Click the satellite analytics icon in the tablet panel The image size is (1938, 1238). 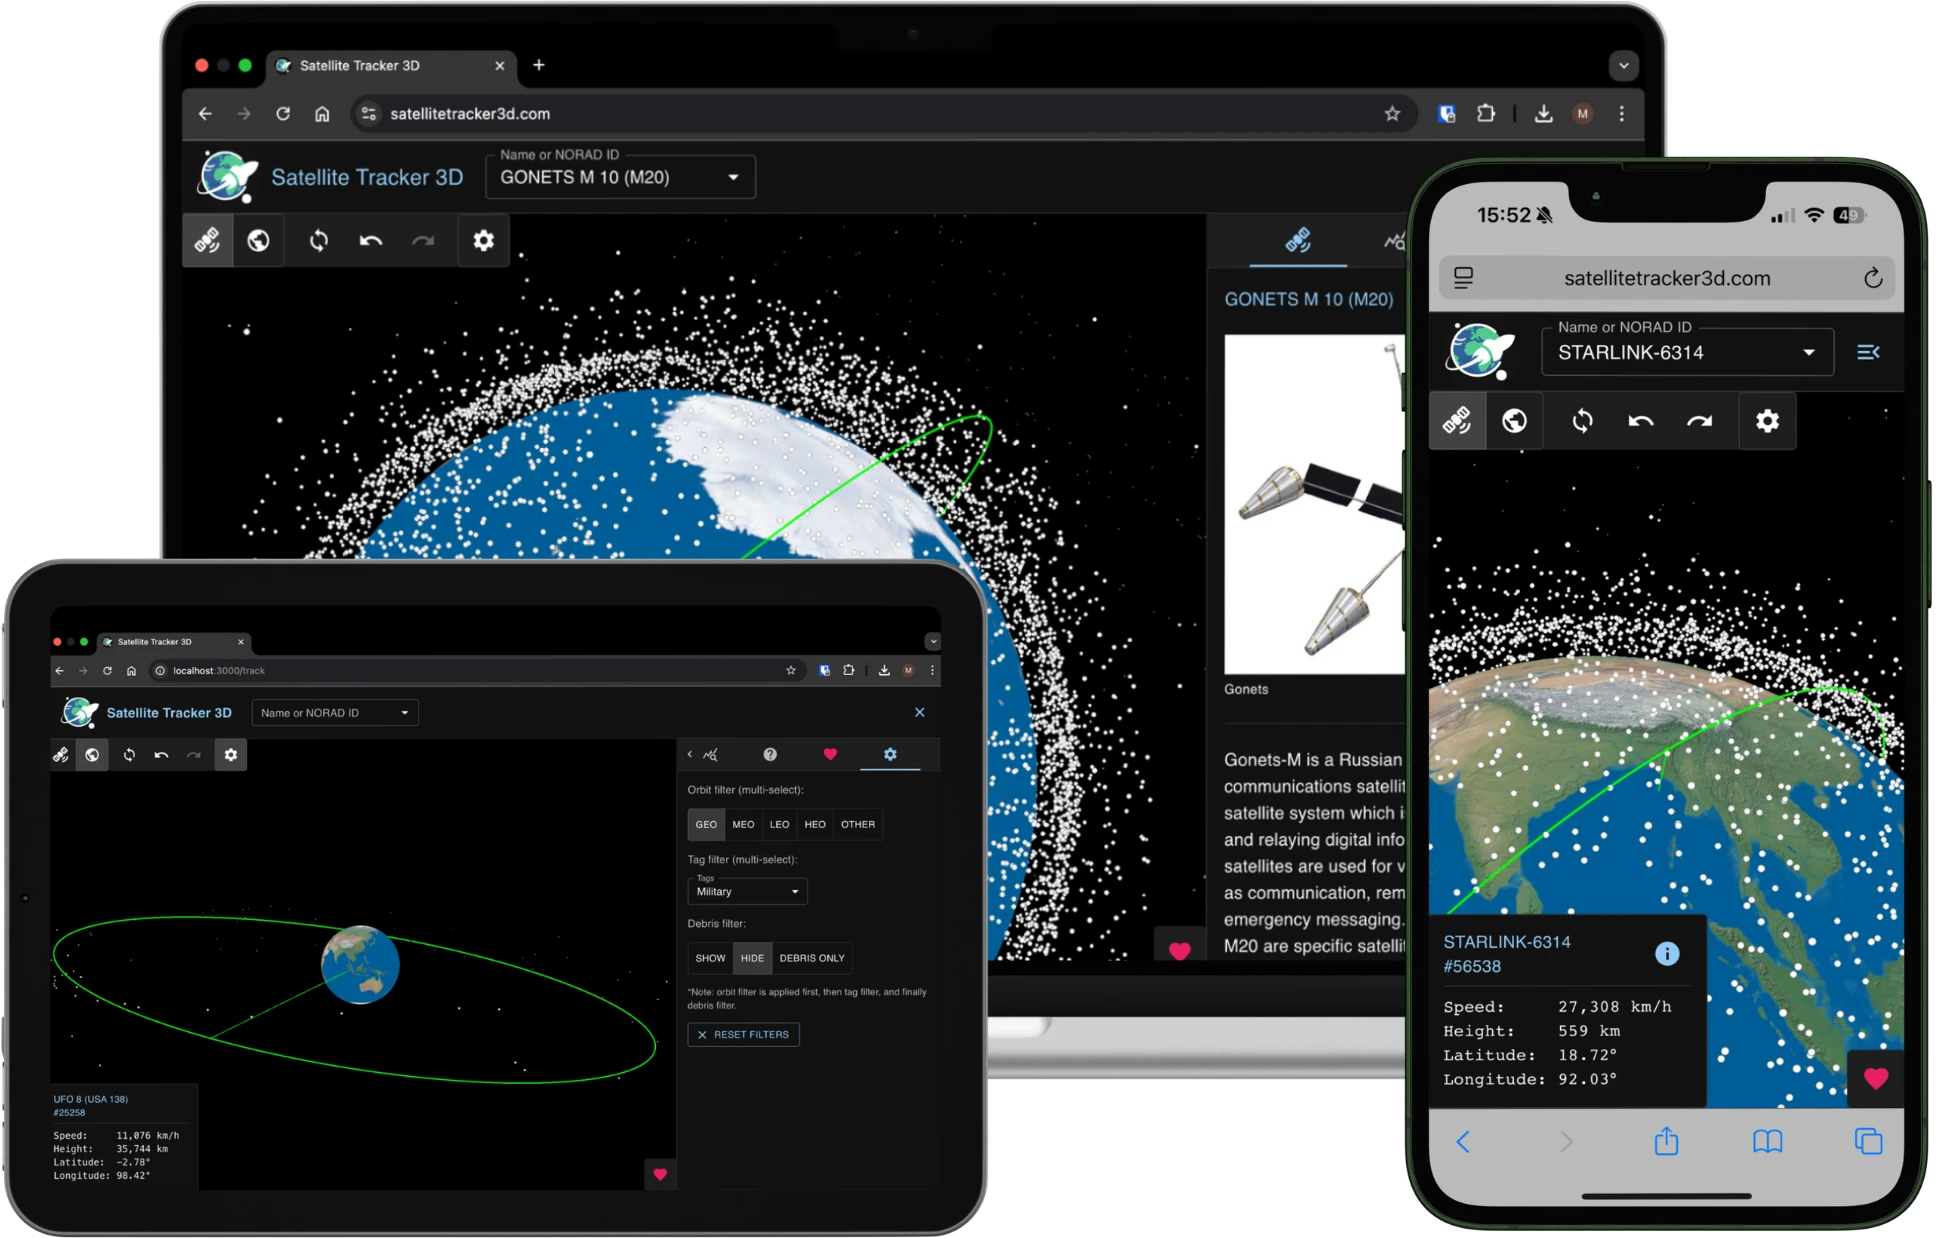pos(710,755)
